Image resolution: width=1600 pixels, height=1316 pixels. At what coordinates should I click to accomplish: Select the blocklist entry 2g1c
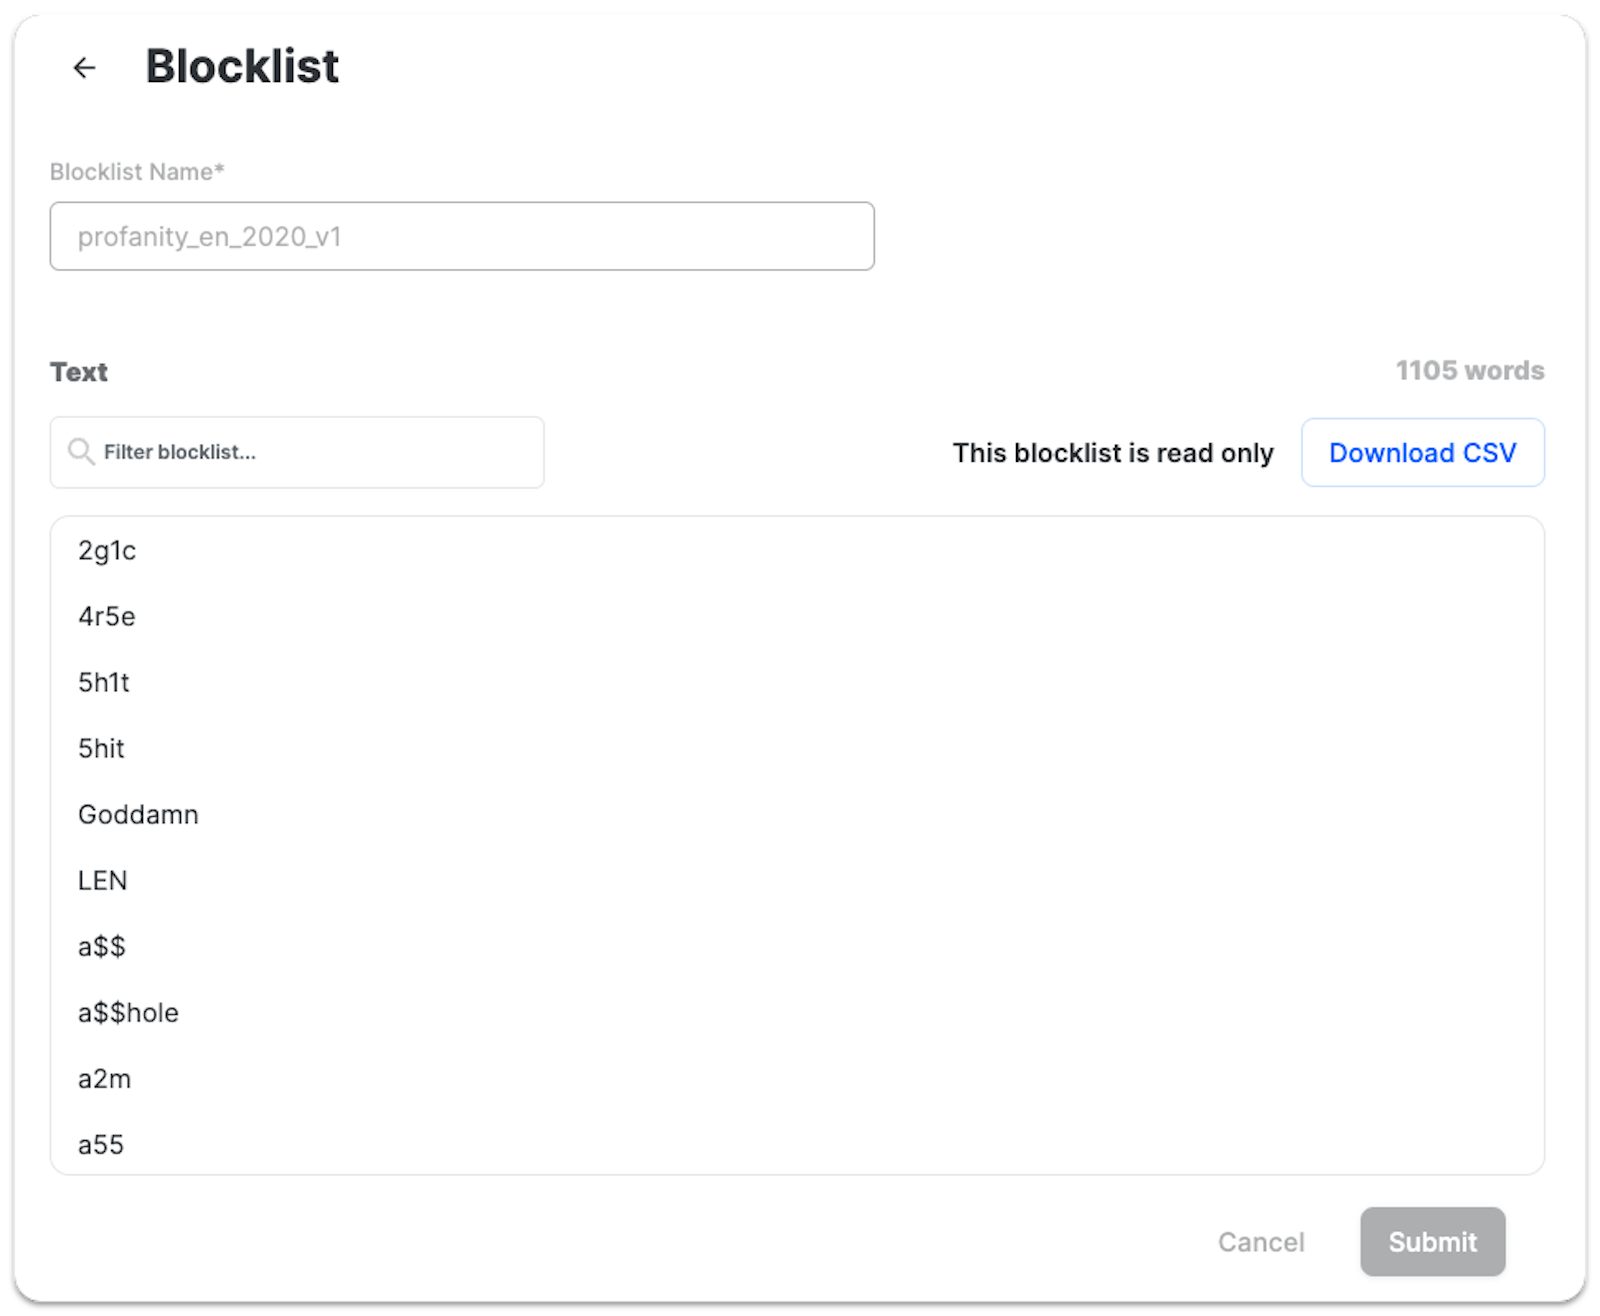[108, 551]
